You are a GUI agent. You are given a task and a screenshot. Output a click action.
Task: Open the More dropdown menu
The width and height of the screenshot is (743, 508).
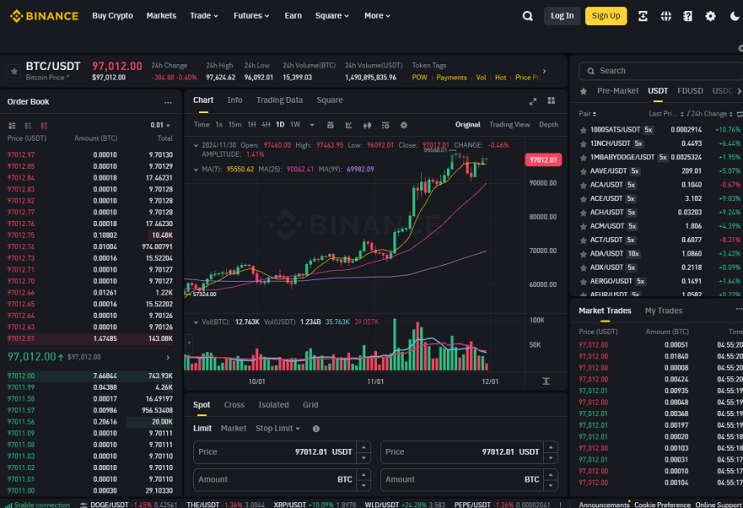tap(377, 16)
